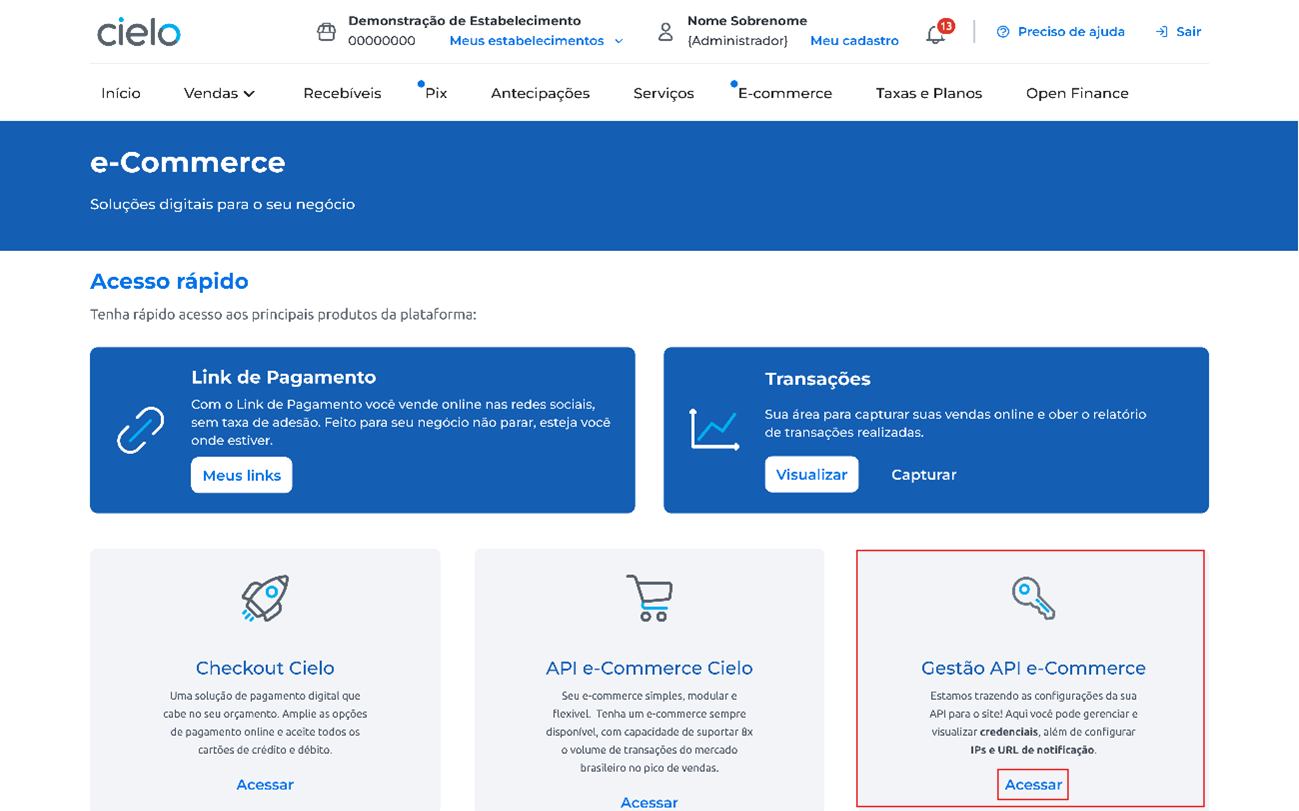Click Demonstração de Estabelecimento text
Screen dimensions: 1299x811
pyautogui.click(x=464, y=21)
